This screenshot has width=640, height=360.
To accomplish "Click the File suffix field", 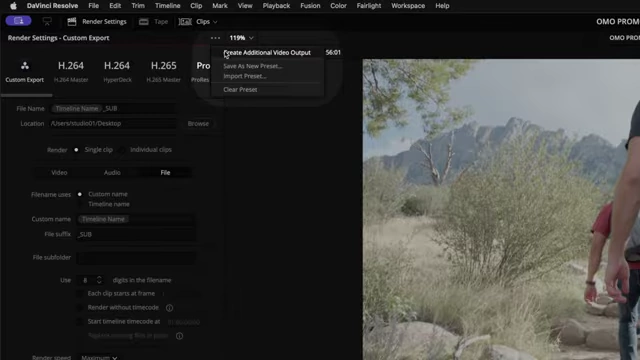I will point(136,234).
